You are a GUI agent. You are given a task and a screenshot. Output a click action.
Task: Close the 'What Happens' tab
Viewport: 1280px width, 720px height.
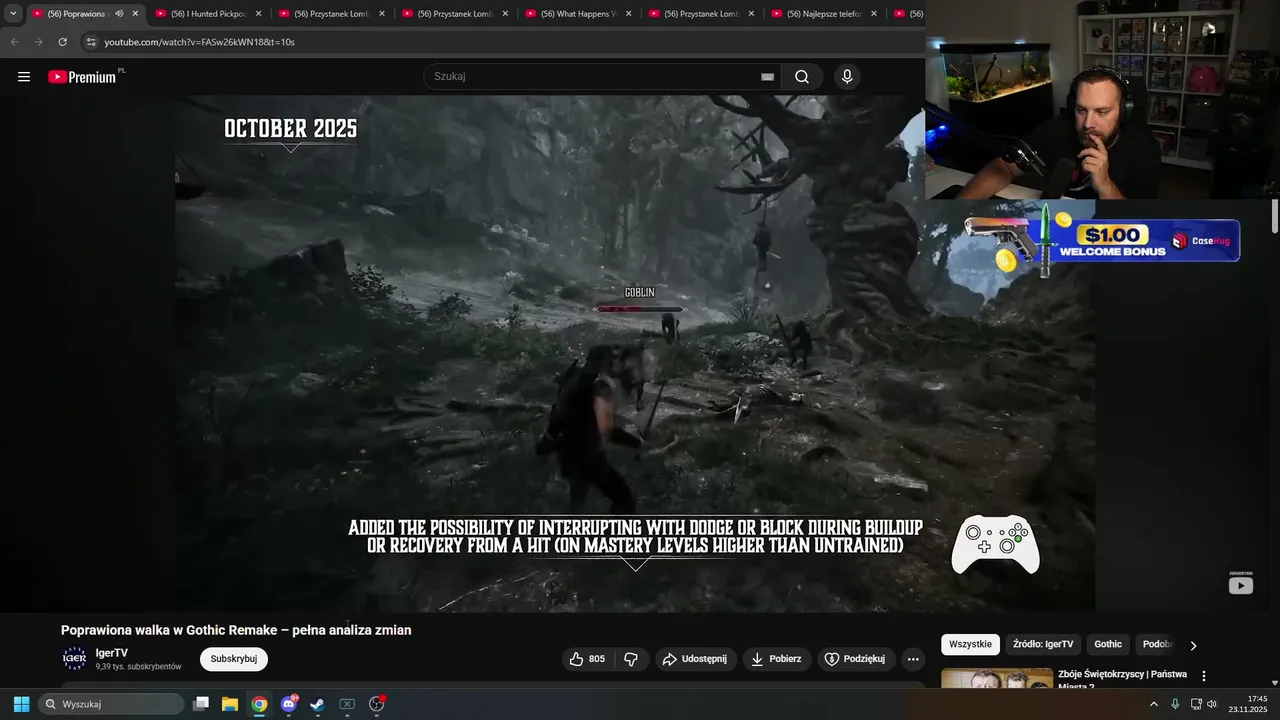[x=628, y=14]
